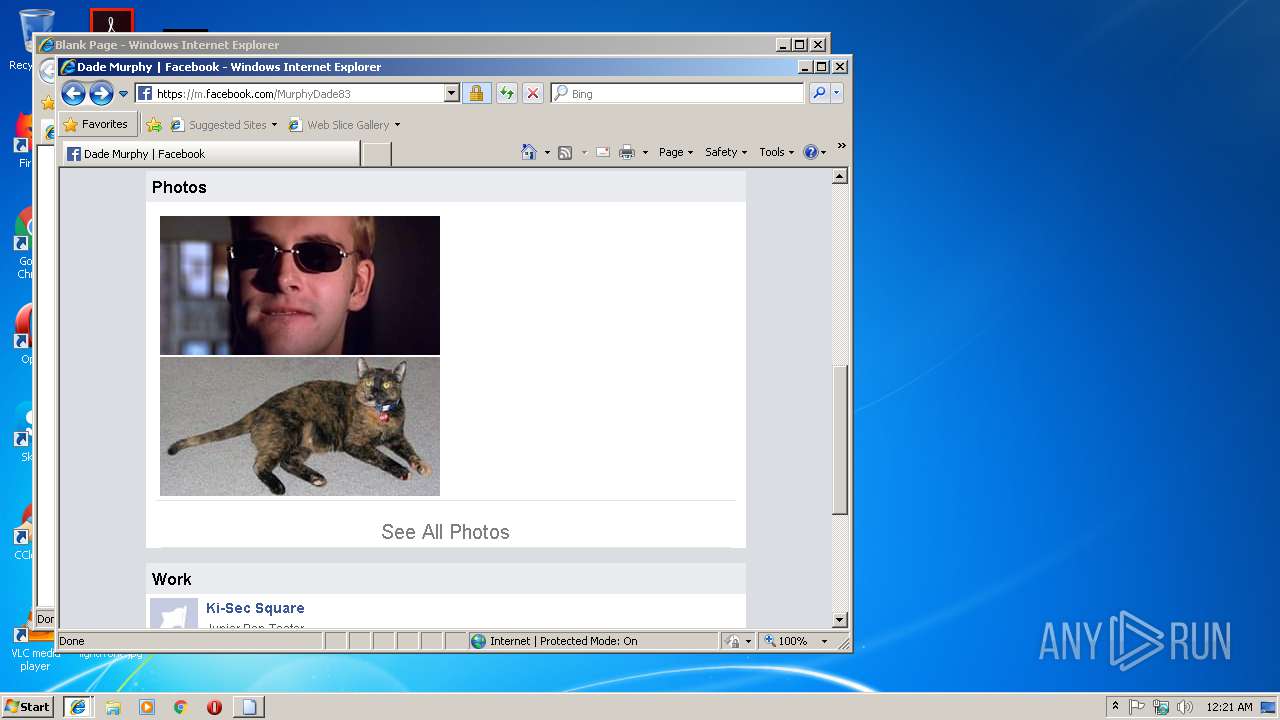1280x720 pixels.
Task: Expand Web Slice Gallery dropdown arrow
Action: [x=397, y=125]
